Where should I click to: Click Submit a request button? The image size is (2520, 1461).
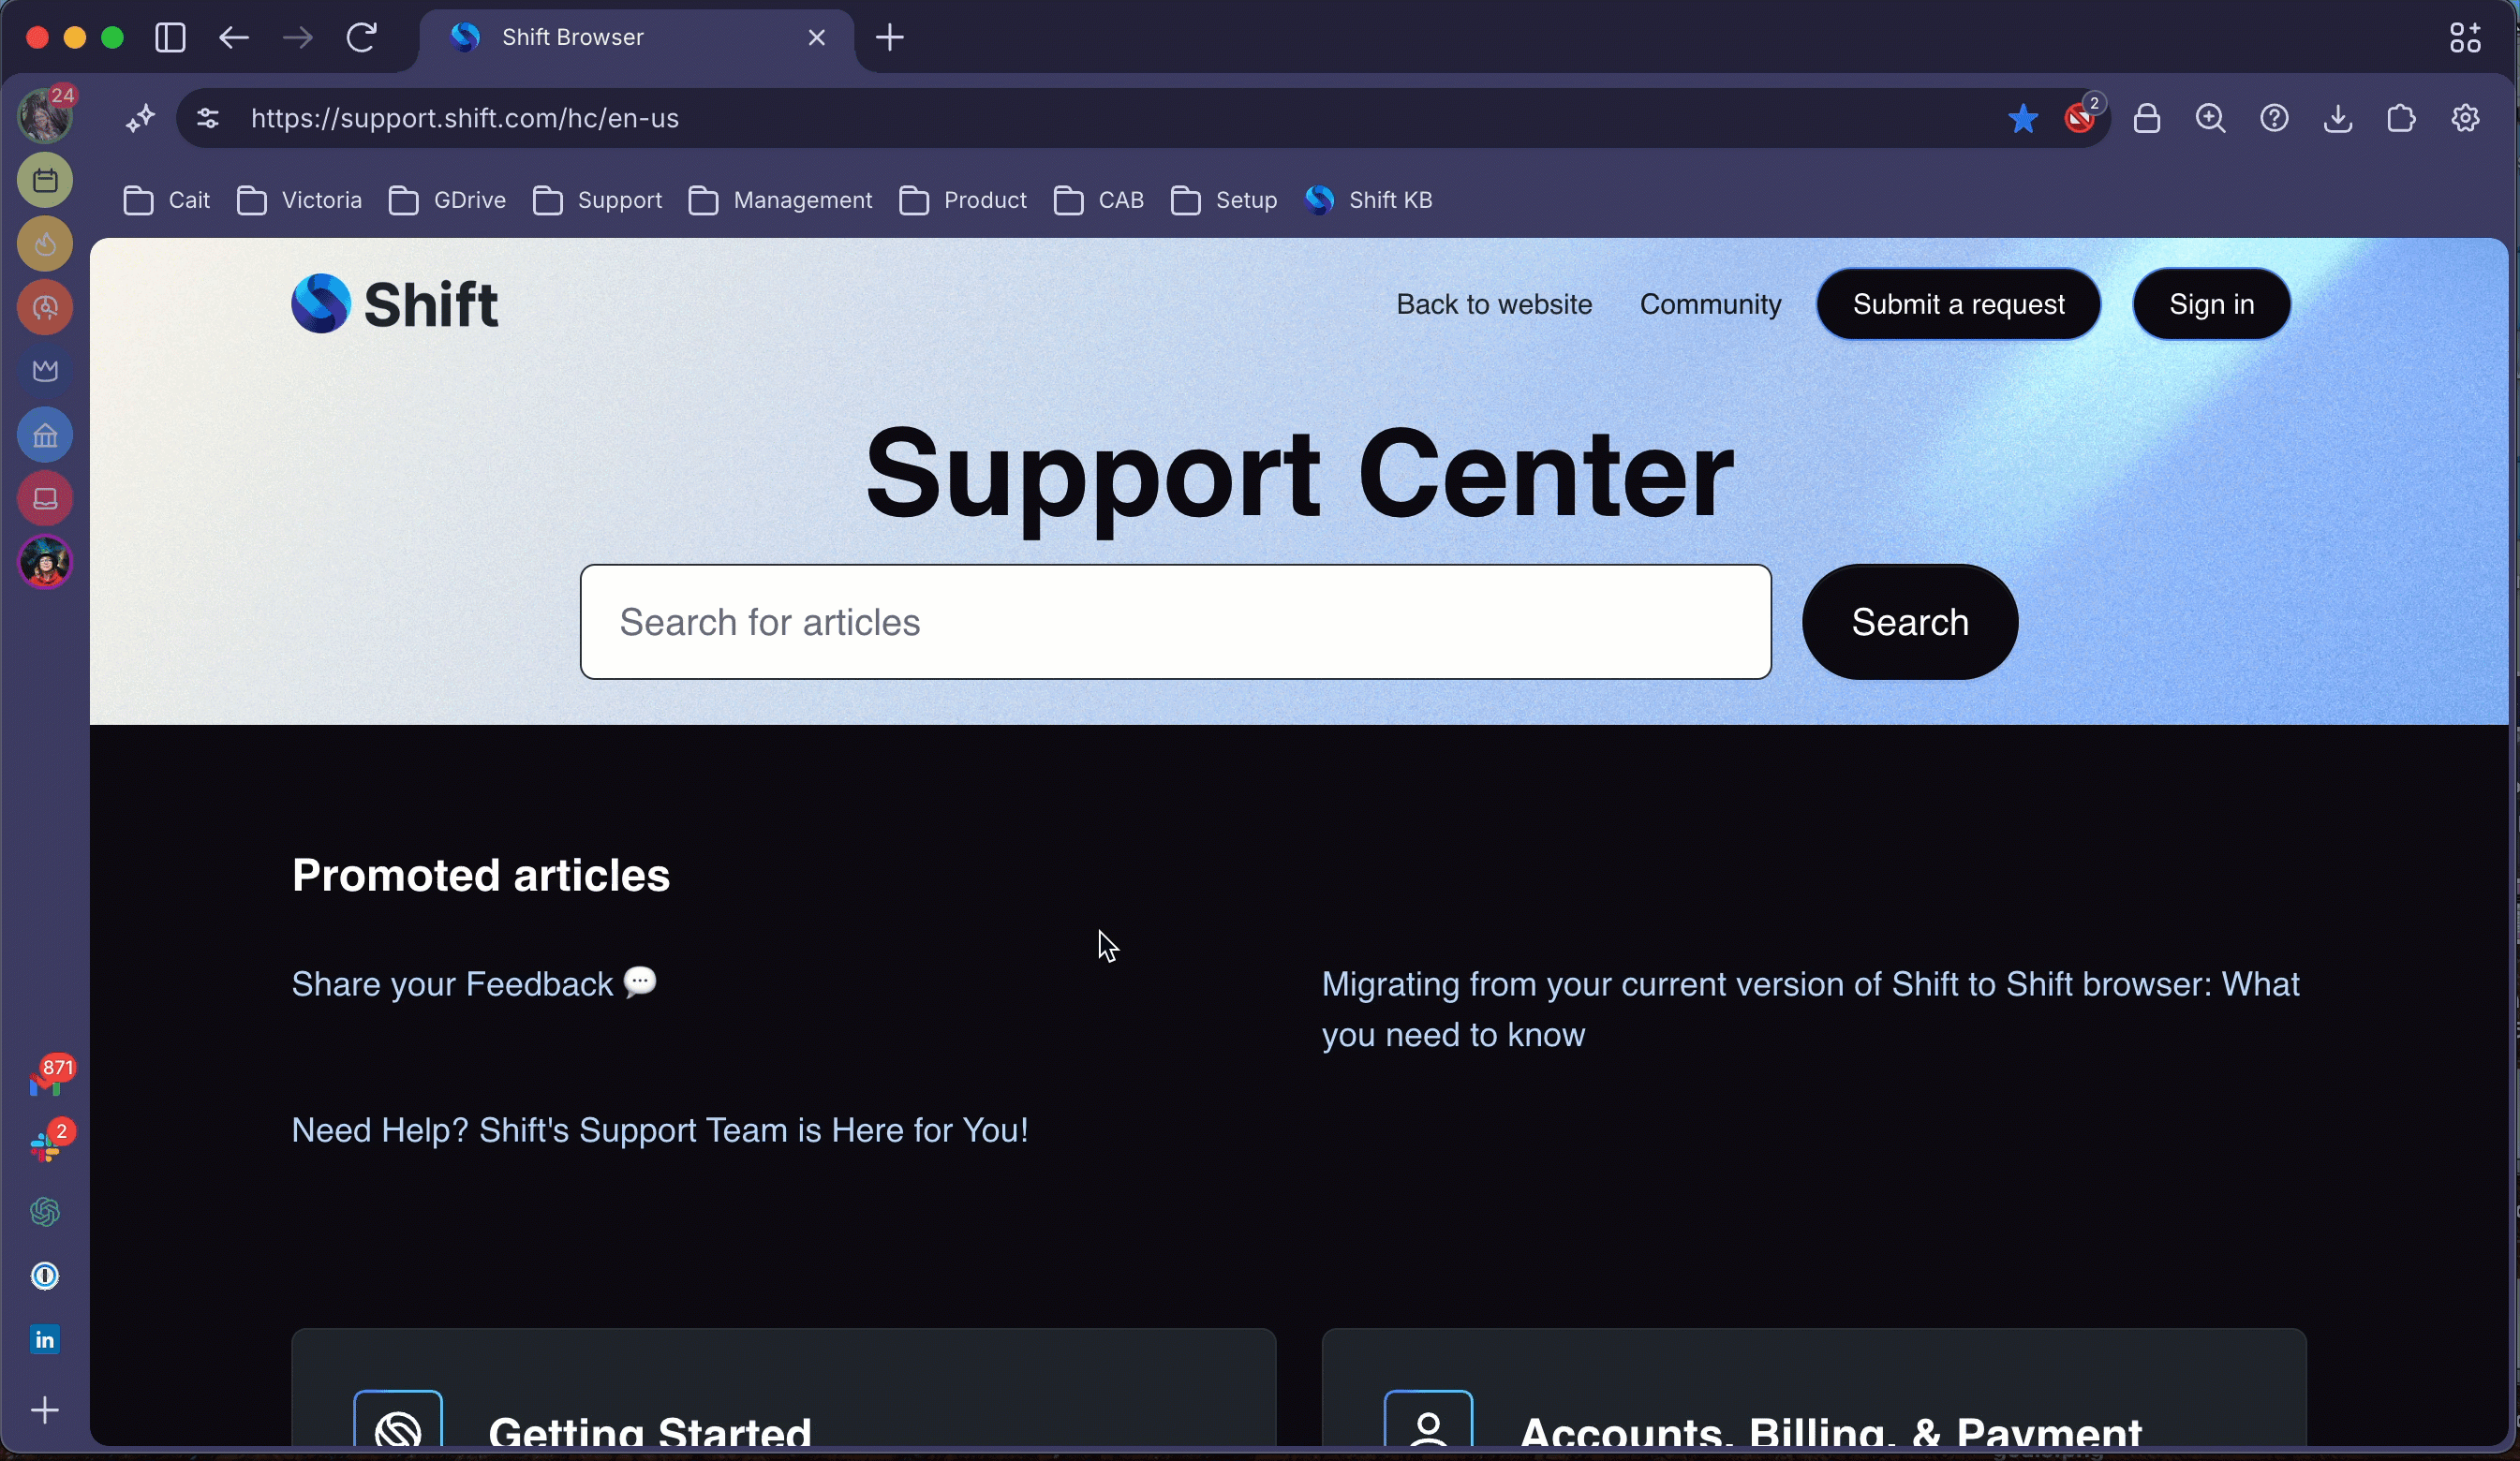point(1958,304)
